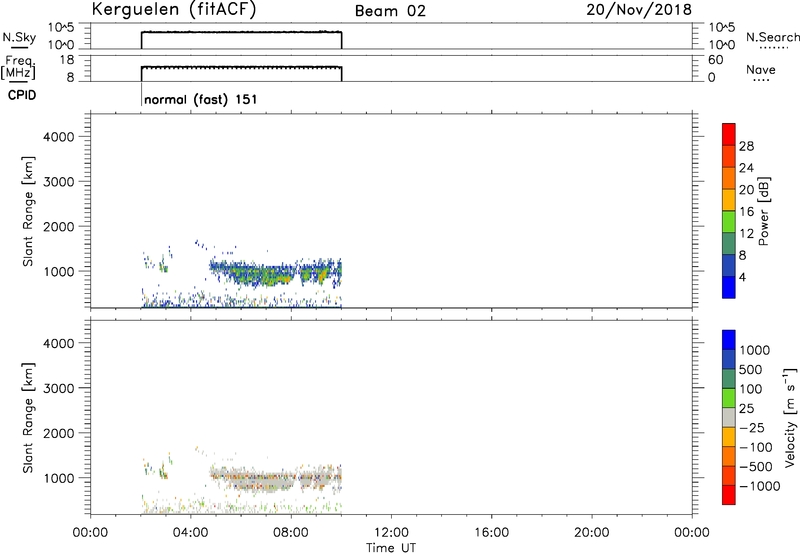Click the Kerguelen (fitACF) plot title

pos(173,9)
